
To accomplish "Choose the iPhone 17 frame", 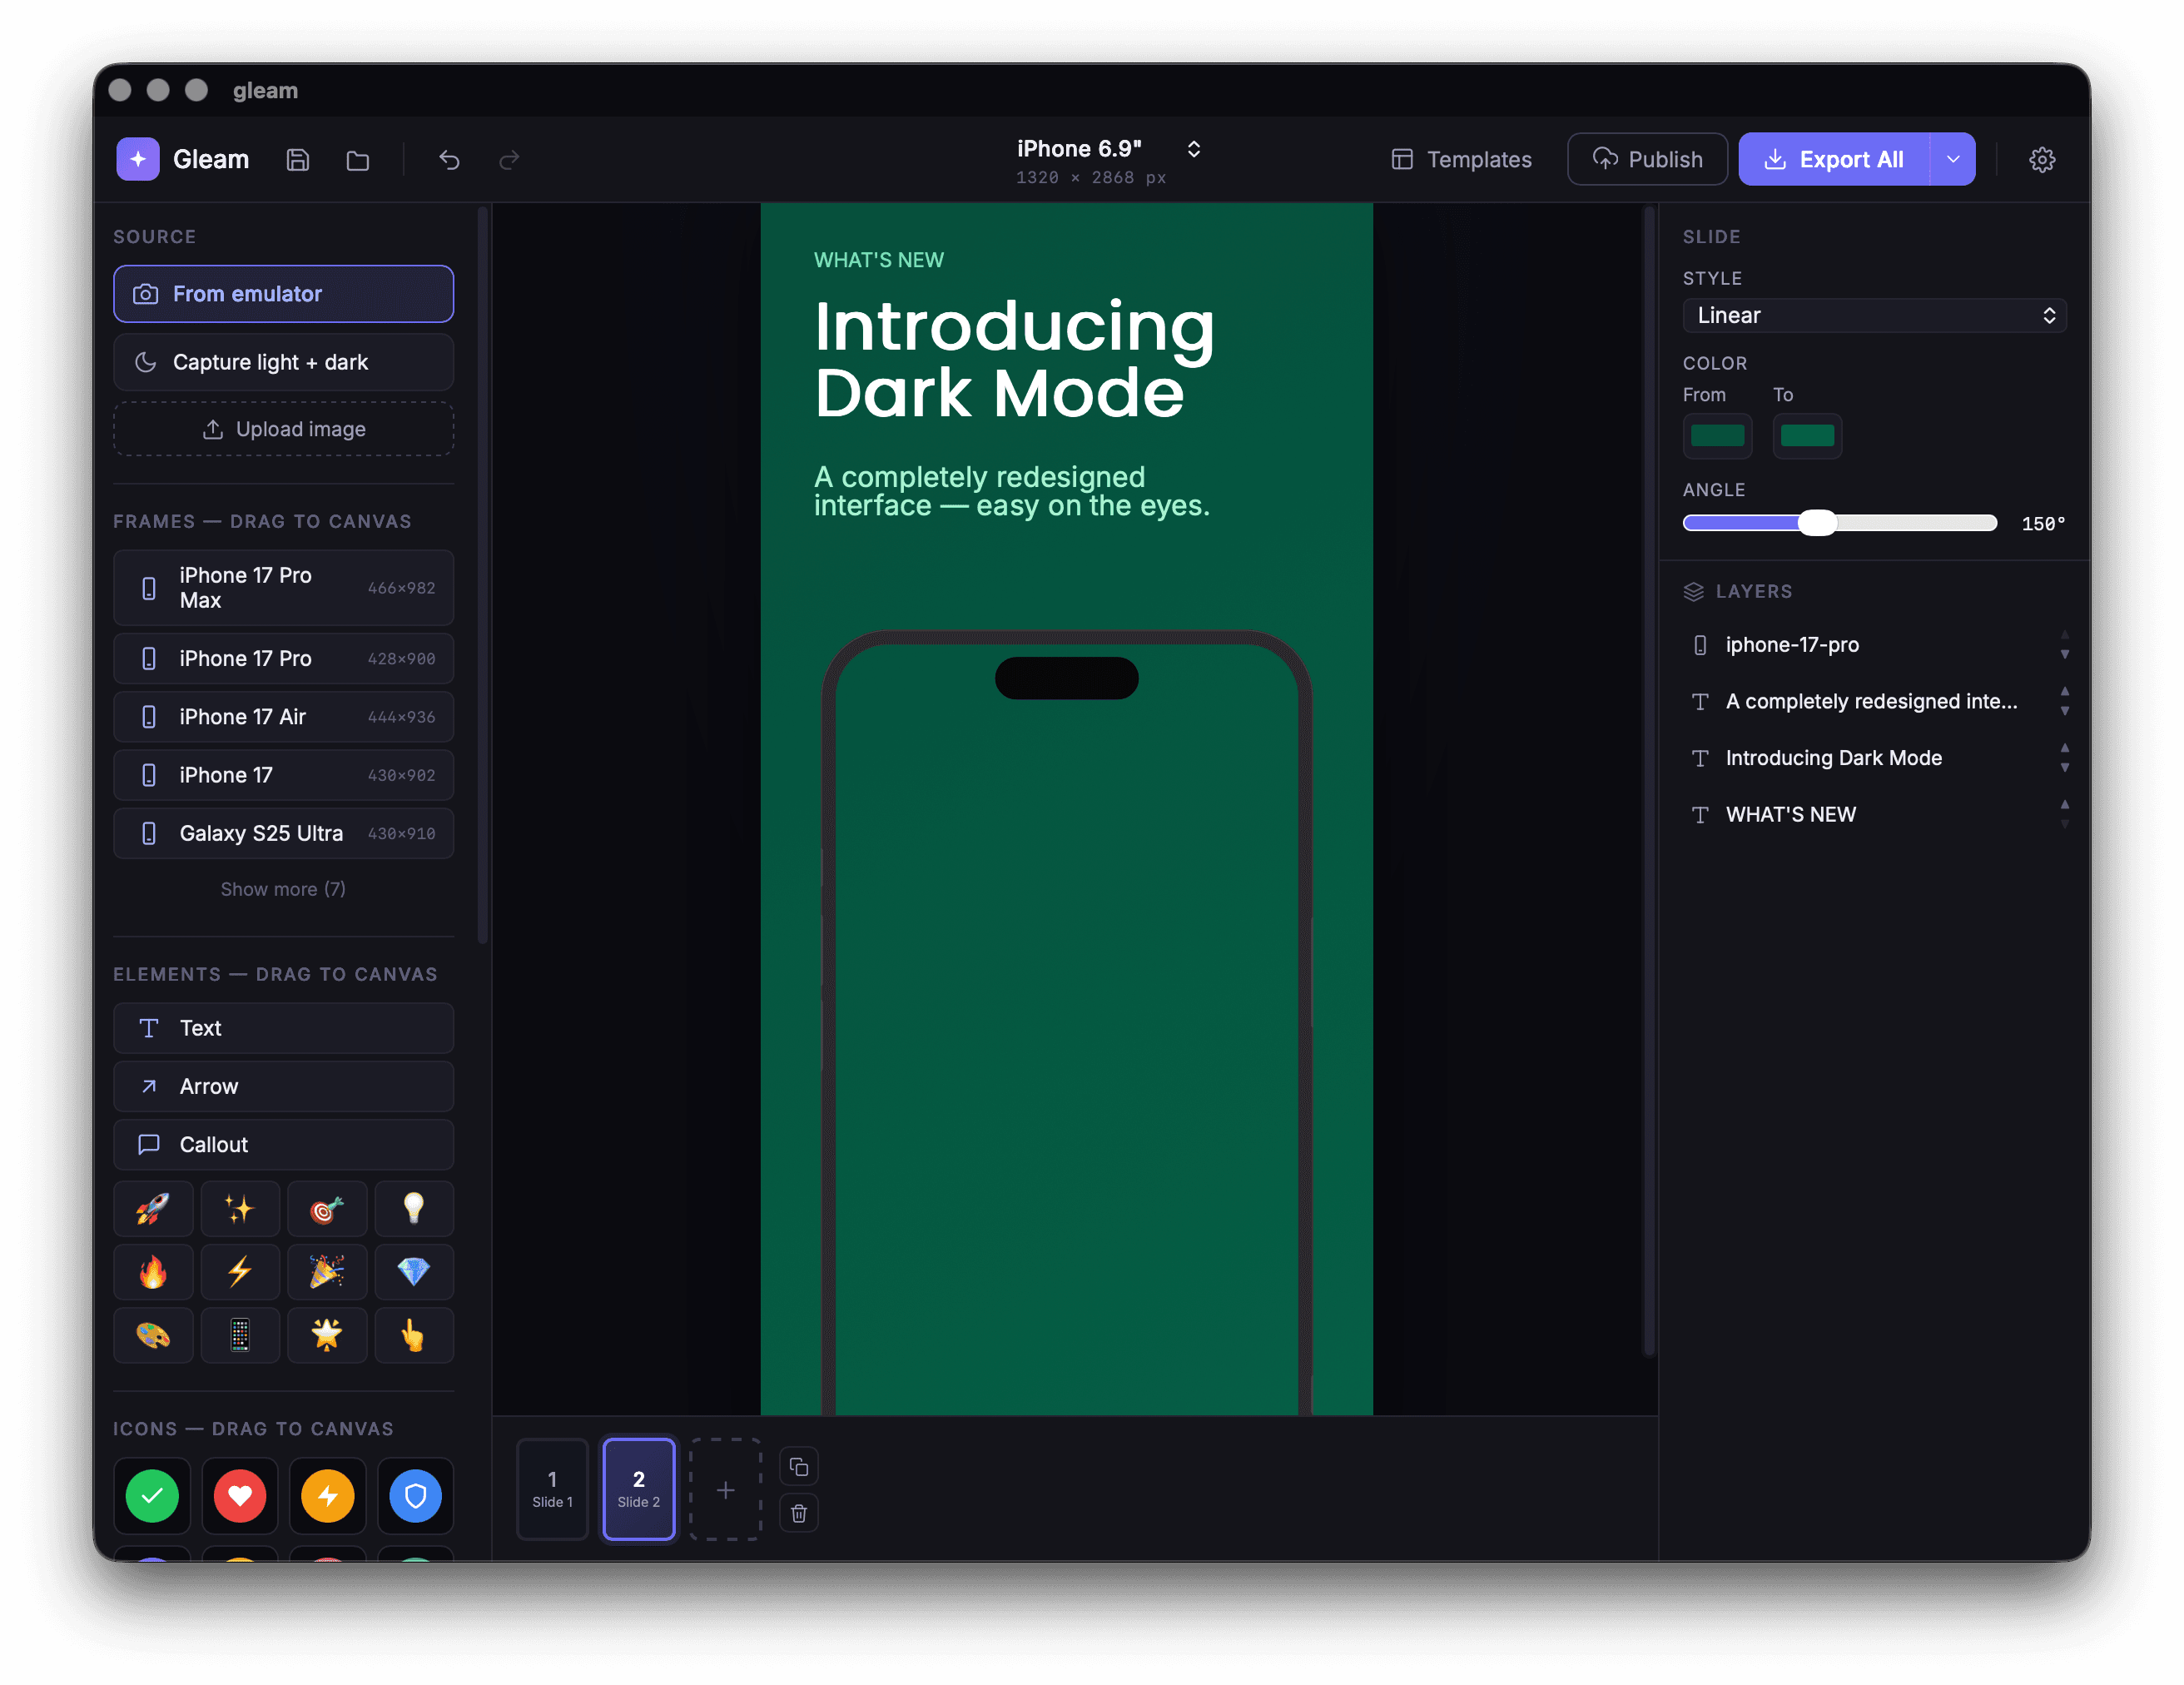I will tap(283, 775).
